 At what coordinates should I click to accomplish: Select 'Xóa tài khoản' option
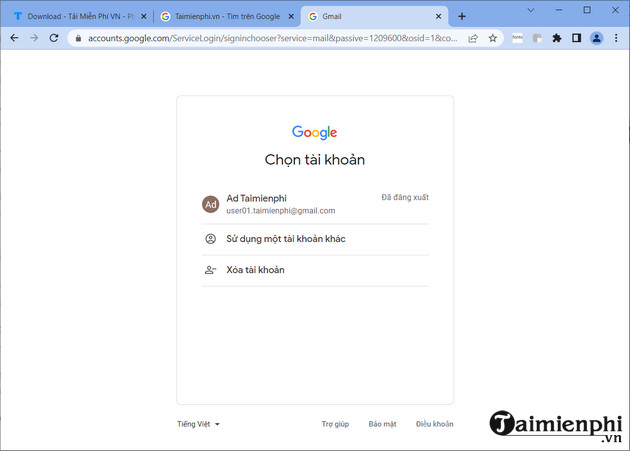click(315, 270)
